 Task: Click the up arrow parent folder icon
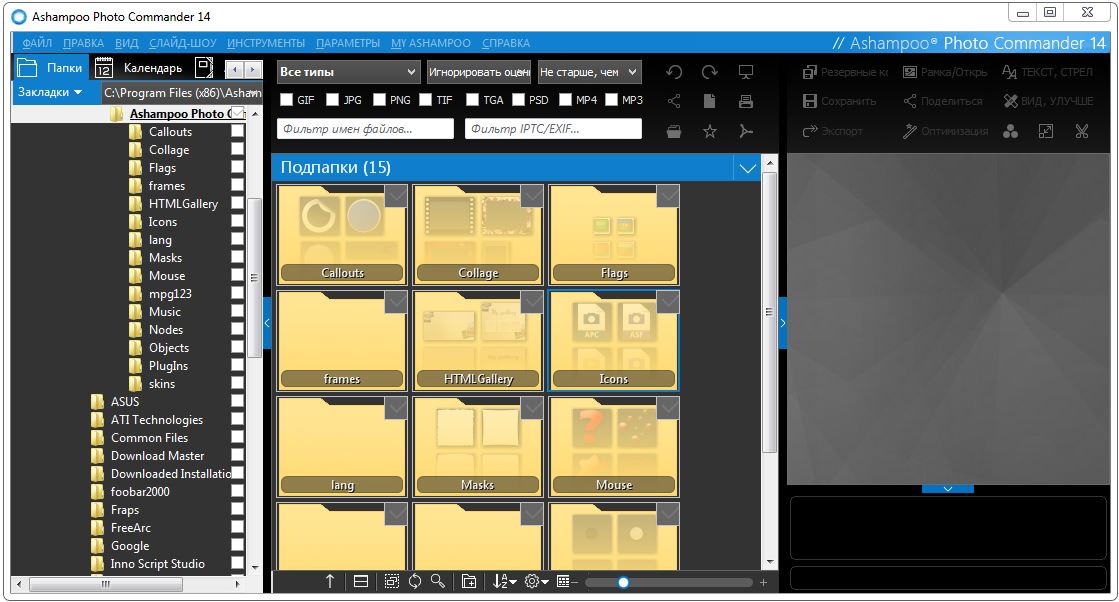tap(330, 582)
